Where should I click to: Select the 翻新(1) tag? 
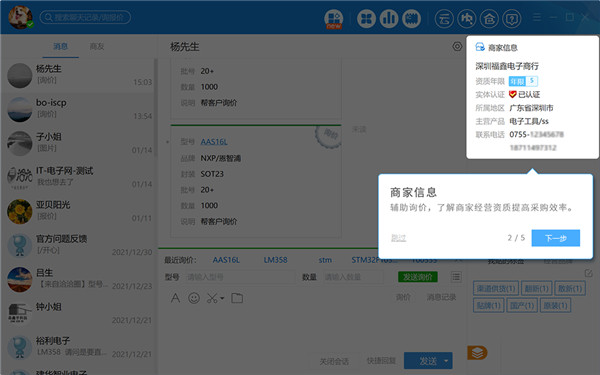point(536,288)
